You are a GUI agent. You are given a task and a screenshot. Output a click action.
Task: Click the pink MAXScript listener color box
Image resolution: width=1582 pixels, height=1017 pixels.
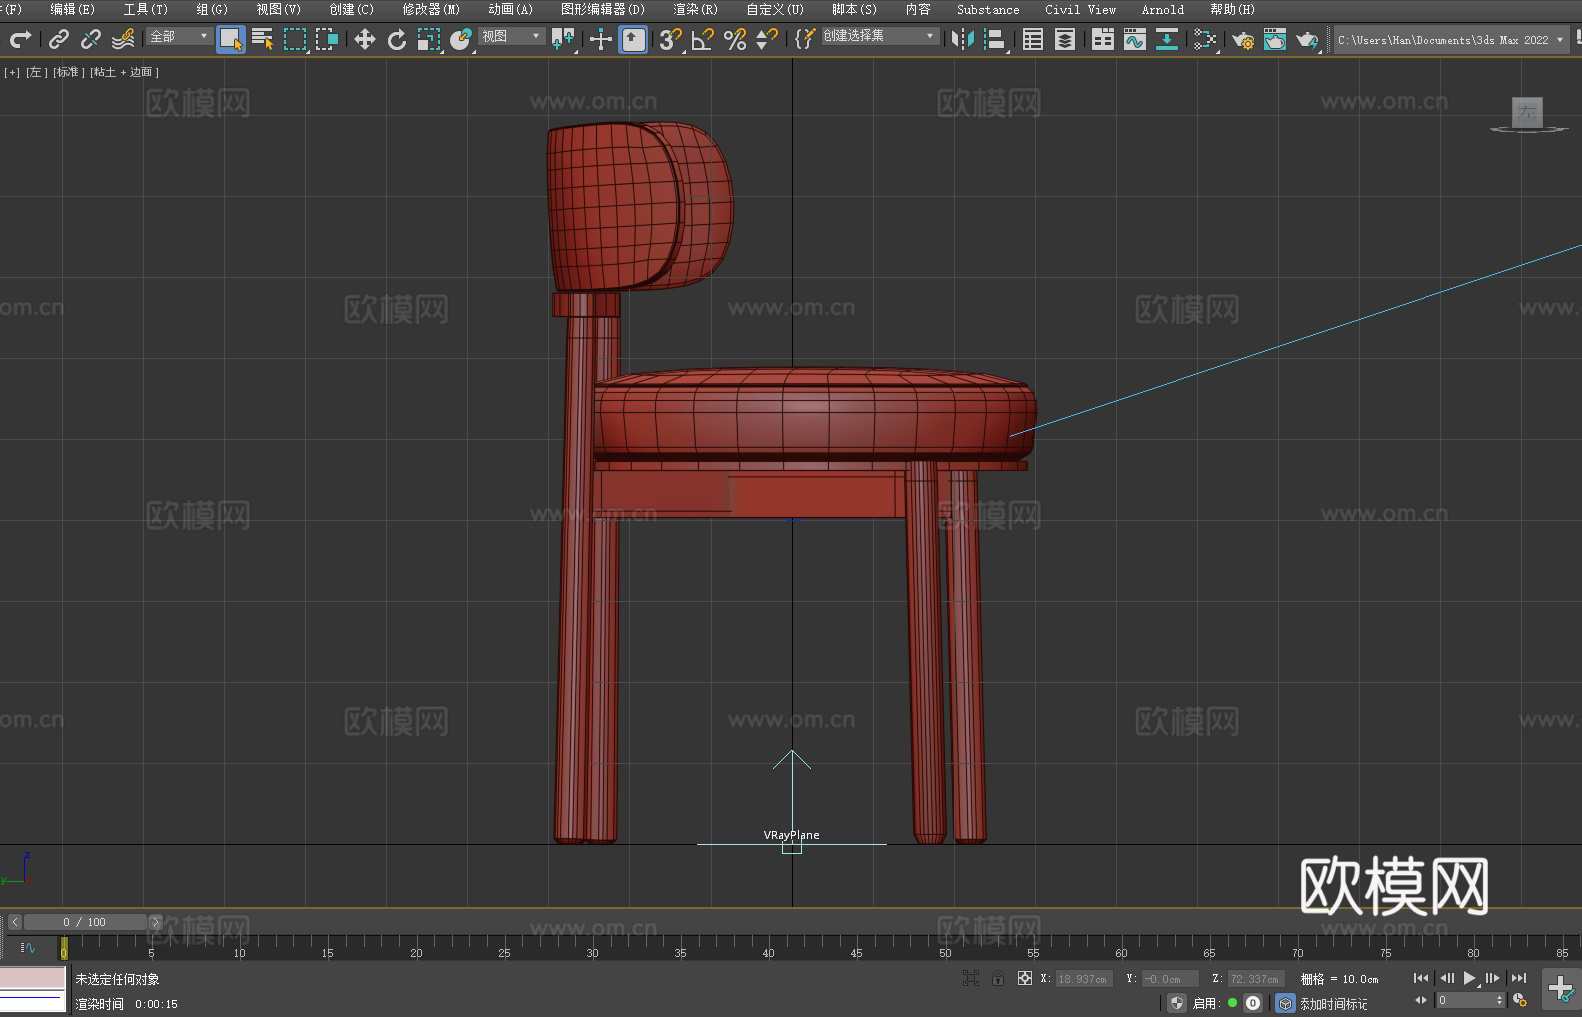(x=32, y=978)
